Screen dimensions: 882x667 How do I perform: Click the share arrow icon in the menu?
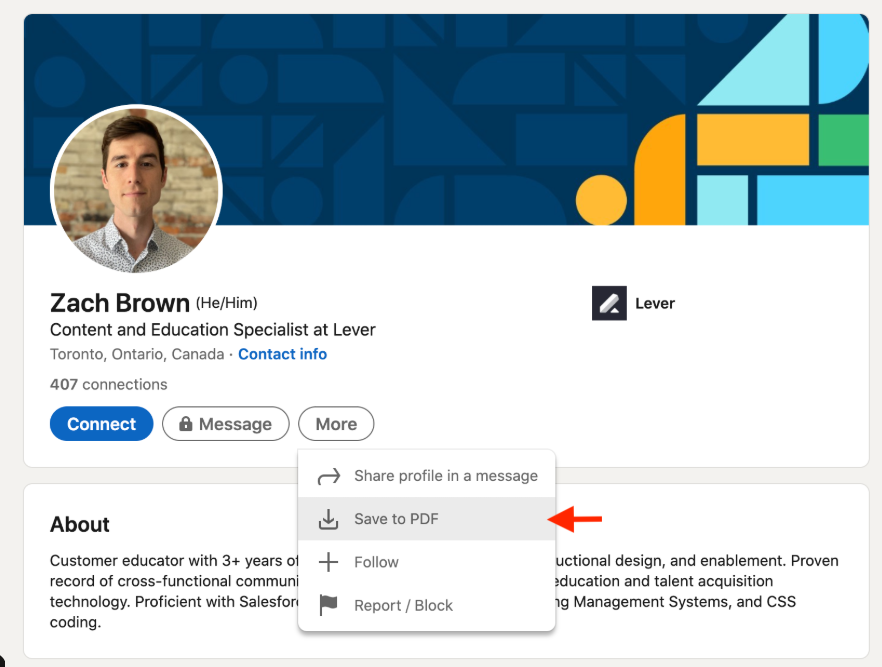[329, 476]
